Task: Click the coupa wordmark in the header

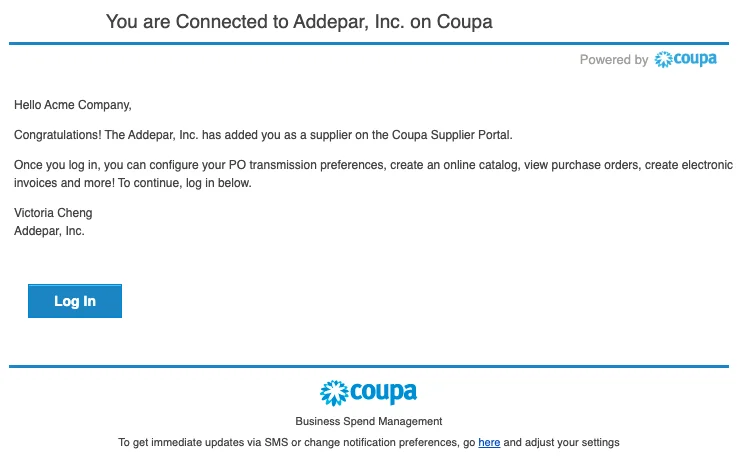Action: [x=695, y=59]
